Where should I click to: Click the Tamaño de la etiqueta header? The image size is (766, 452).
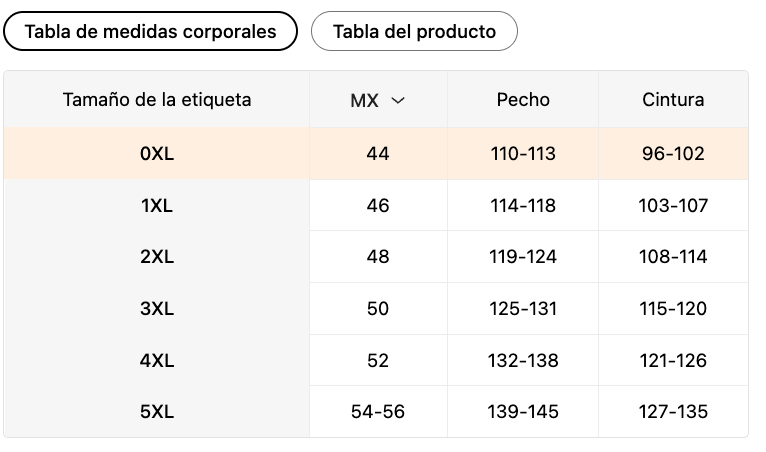(157, 100)
